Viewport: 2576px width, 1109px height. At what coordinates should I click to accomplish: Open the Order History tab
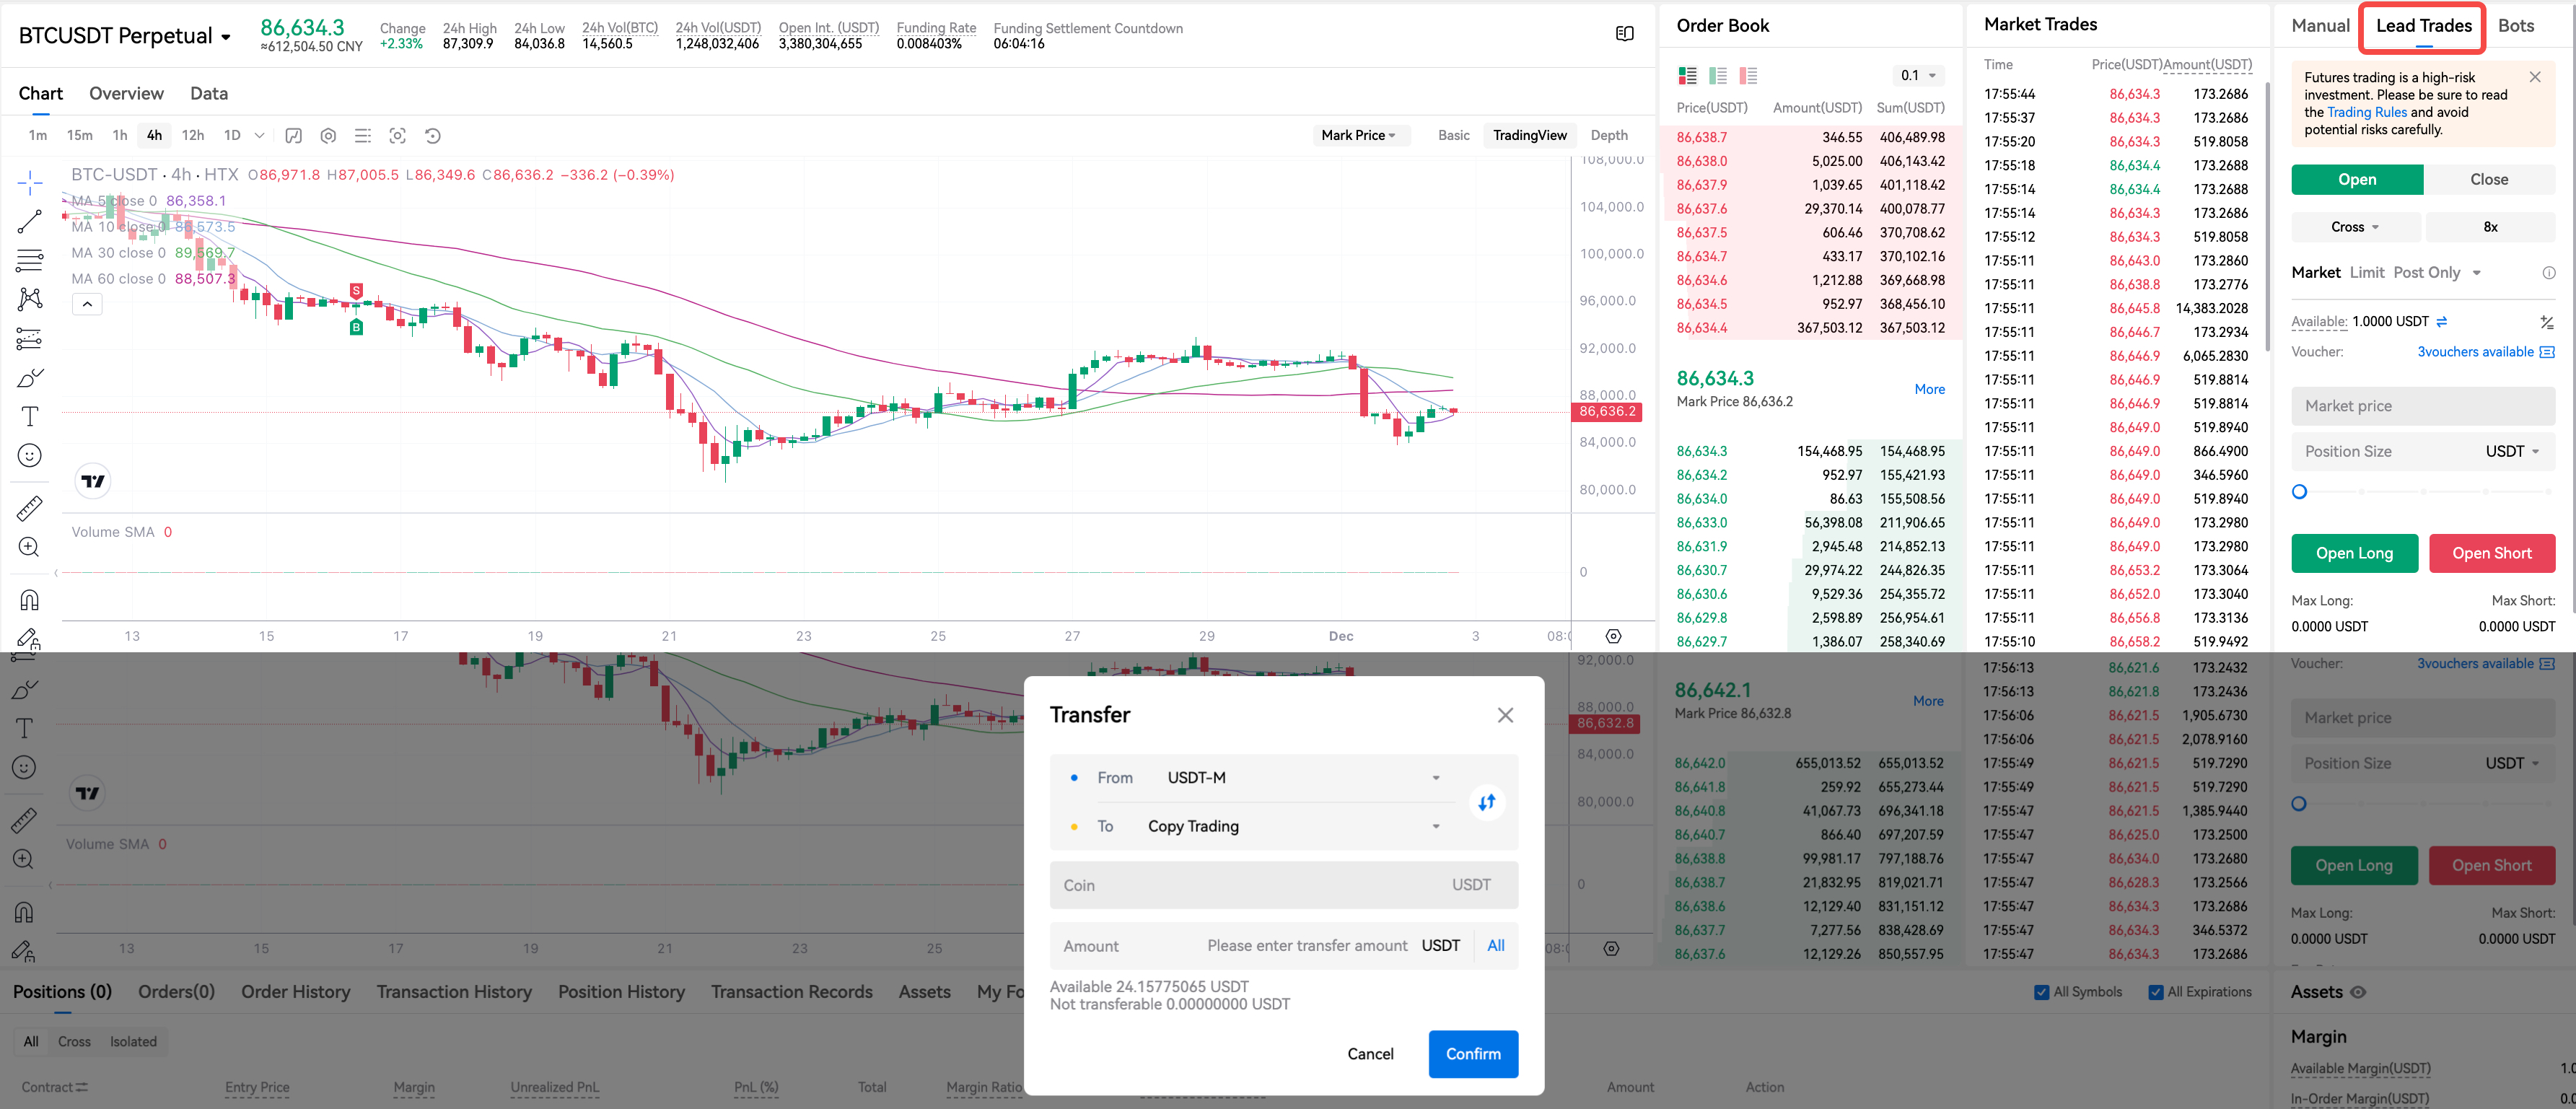coord(295,992)
